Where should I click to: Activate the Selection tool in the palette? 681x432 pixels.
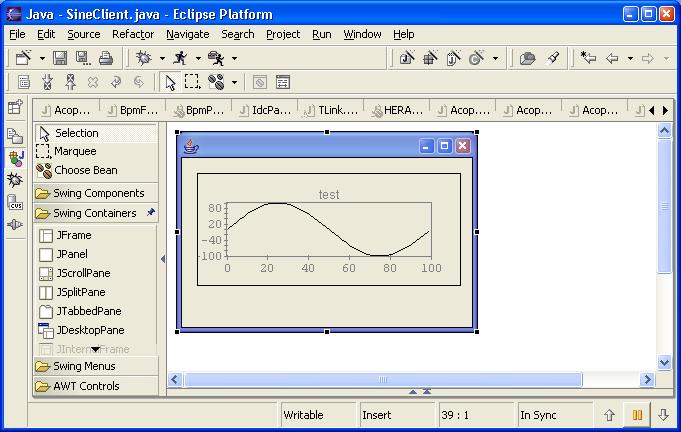(76, 133)
